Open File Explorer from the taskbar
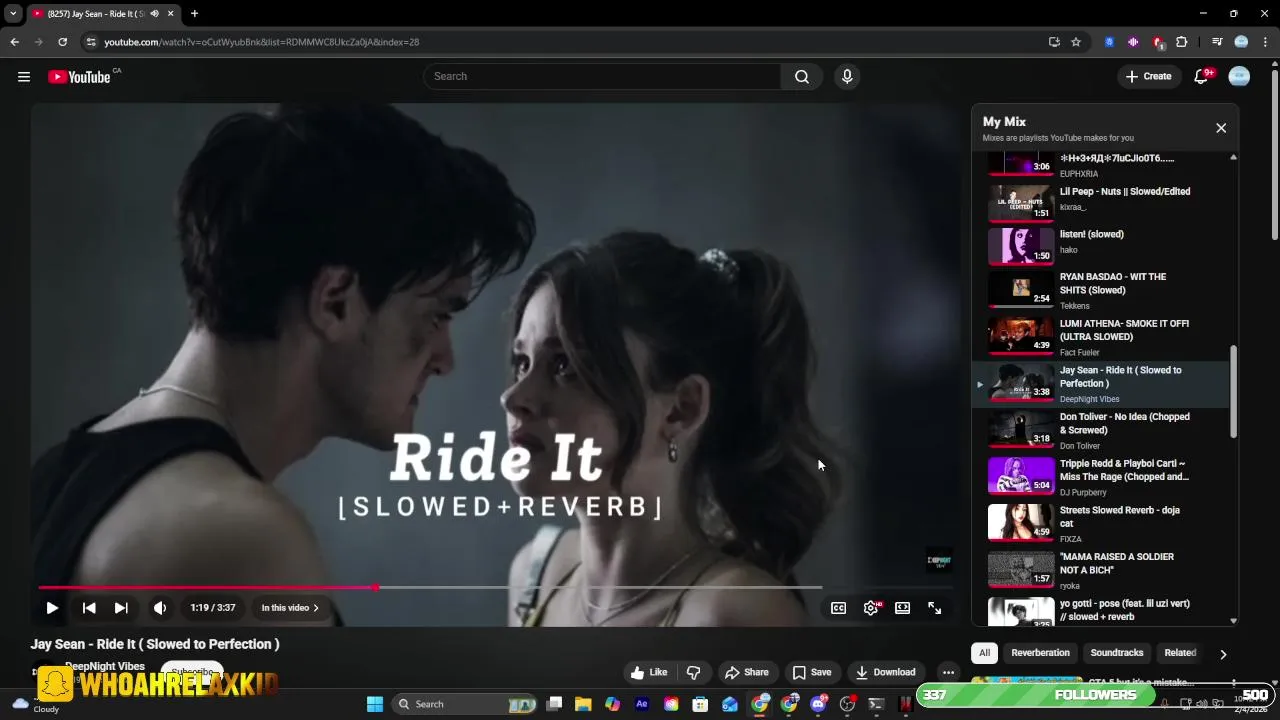This screenshot has height=720, width=1280. click(583, 704)
